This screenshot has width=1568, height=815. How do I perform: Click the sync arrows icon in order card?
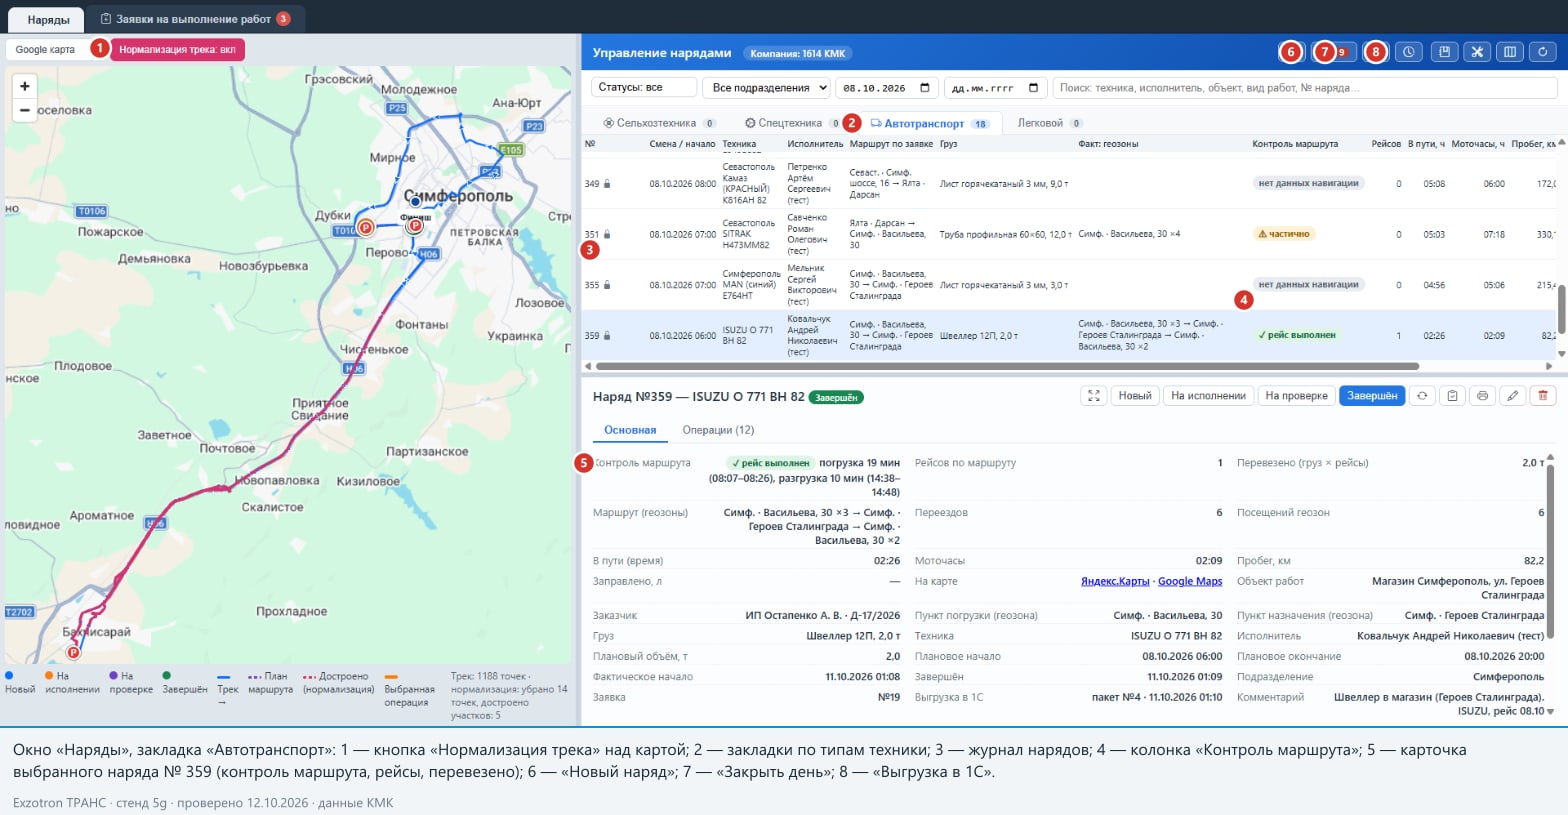[1422, 396]
